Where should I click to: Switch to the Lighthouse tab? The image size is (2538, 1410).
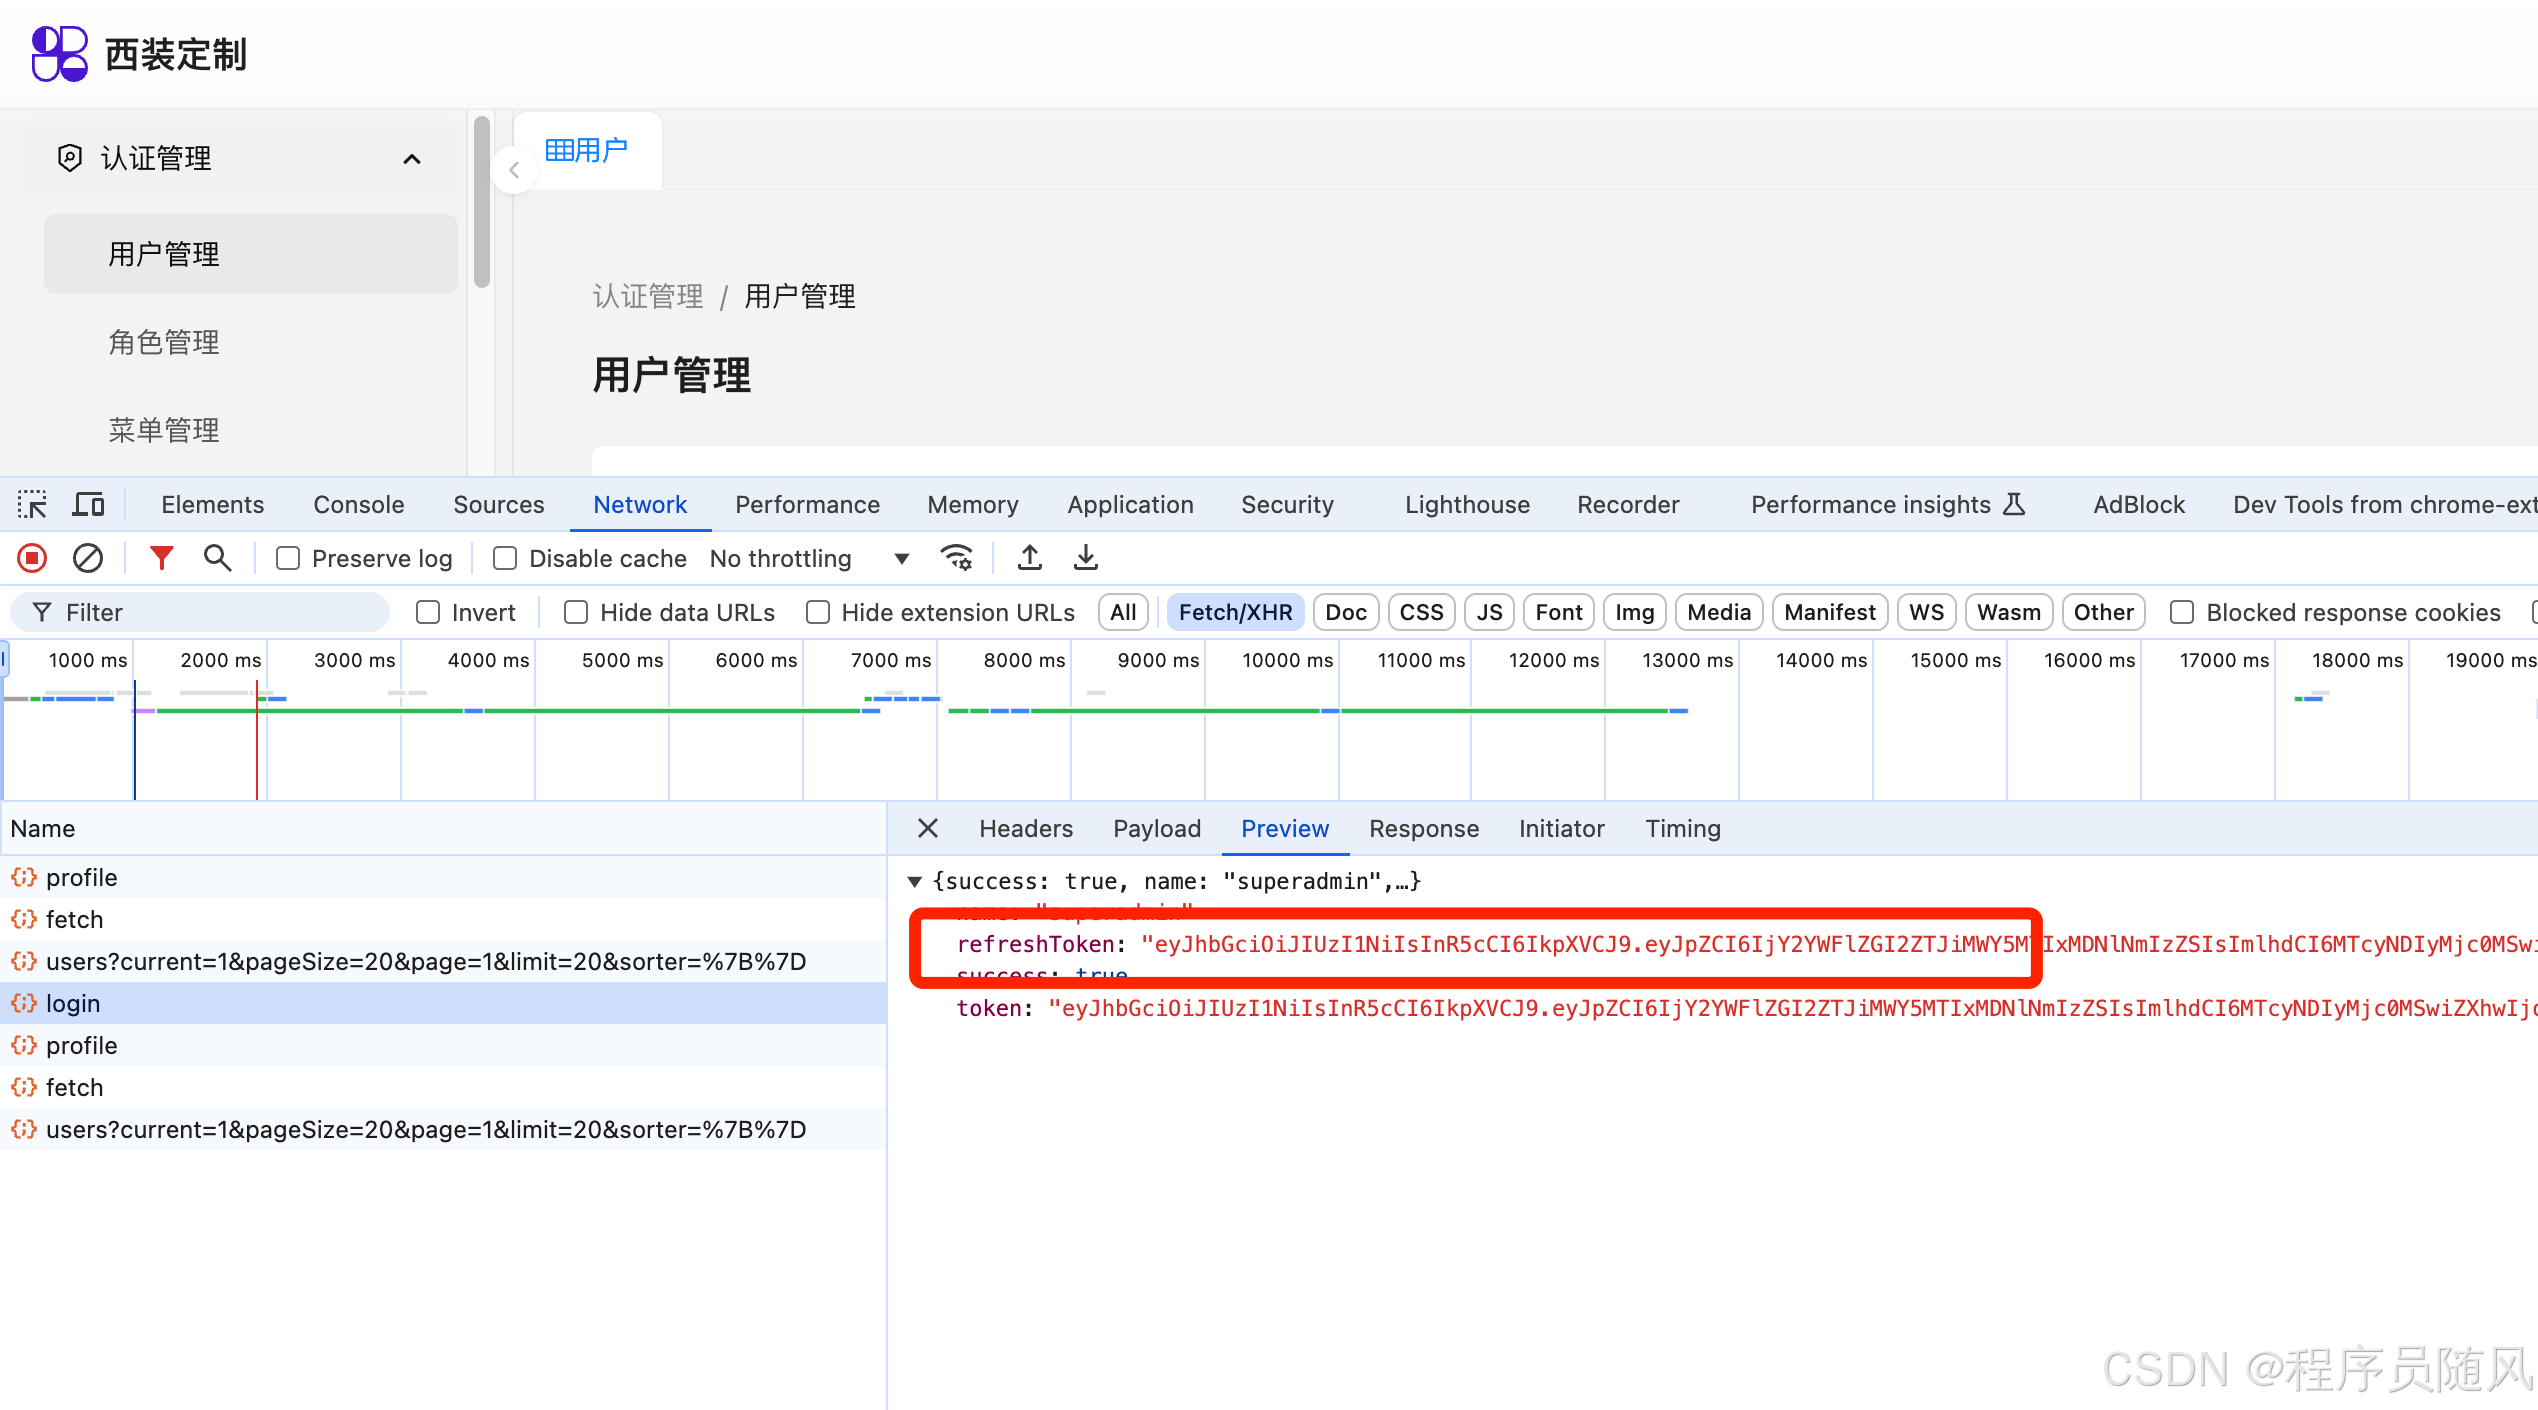coord(1467,505)
